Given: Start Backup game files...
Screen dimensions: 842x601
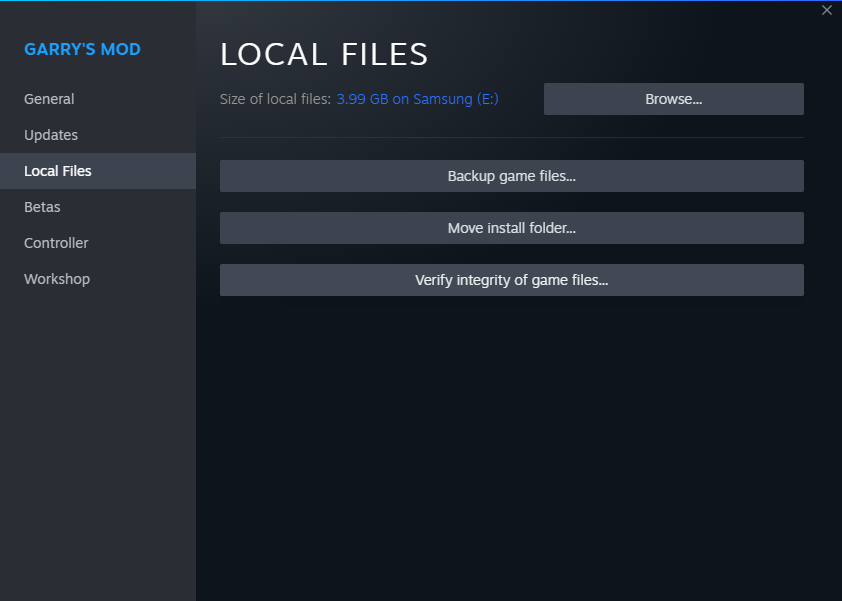Looking at the screenshot, I should click(x=511, y=176).
